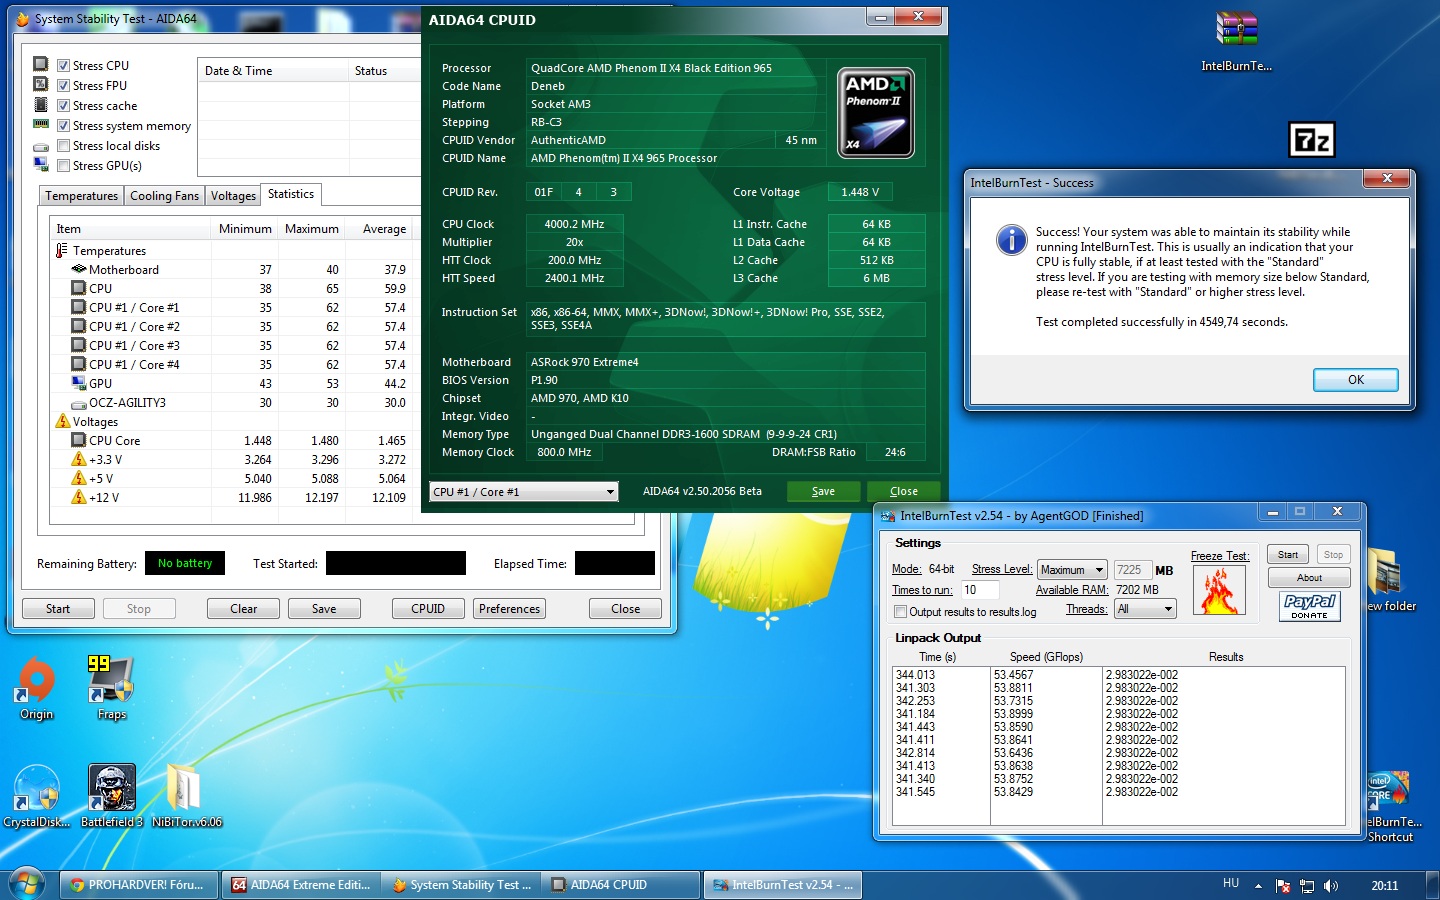Click the +5 V warning icon
This screenshot has height=900, width=1440.
click(79, 478)
